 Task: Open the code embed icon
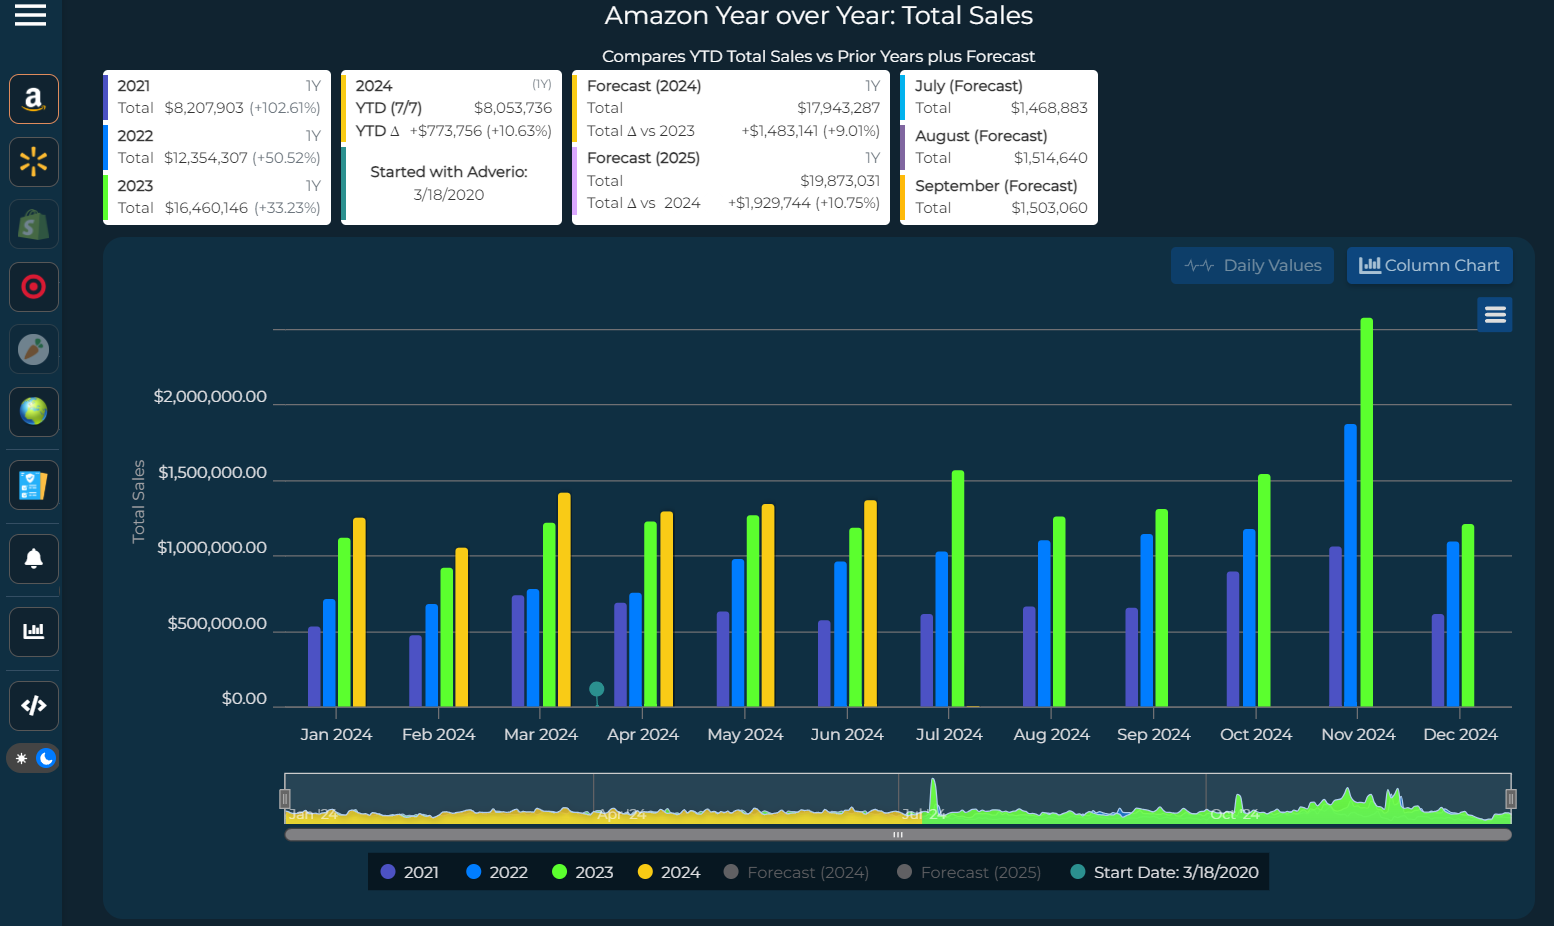point(34,706)
